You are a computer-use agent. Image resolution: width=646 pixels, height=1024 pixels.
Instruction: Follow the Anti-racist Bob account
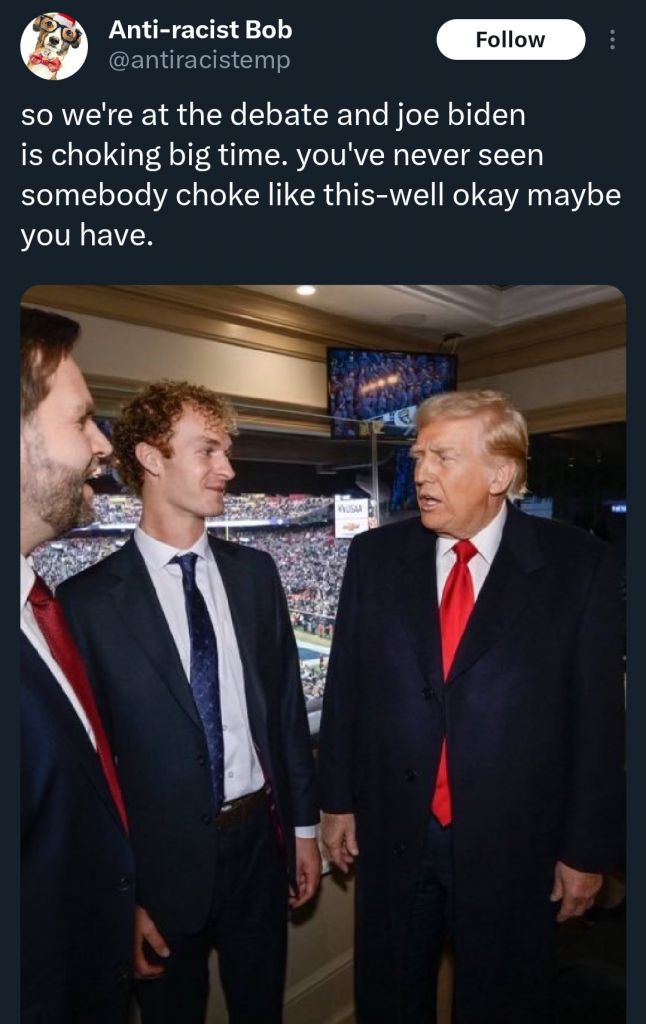510,40
